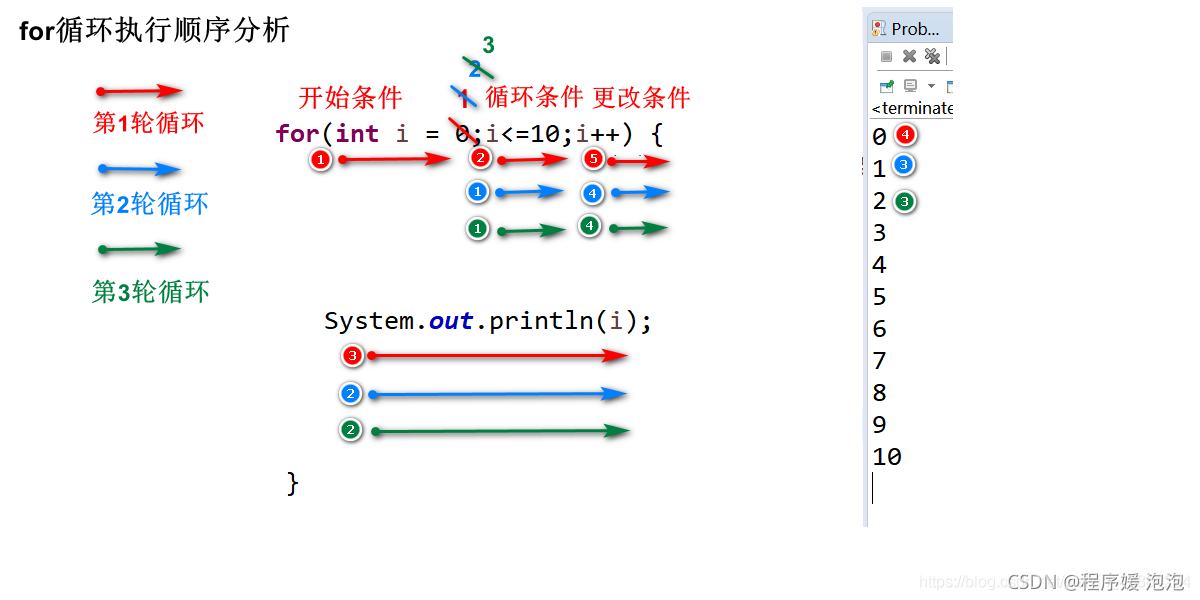Click the Display Selected Console monitor icon

click(x=910, y=86)
